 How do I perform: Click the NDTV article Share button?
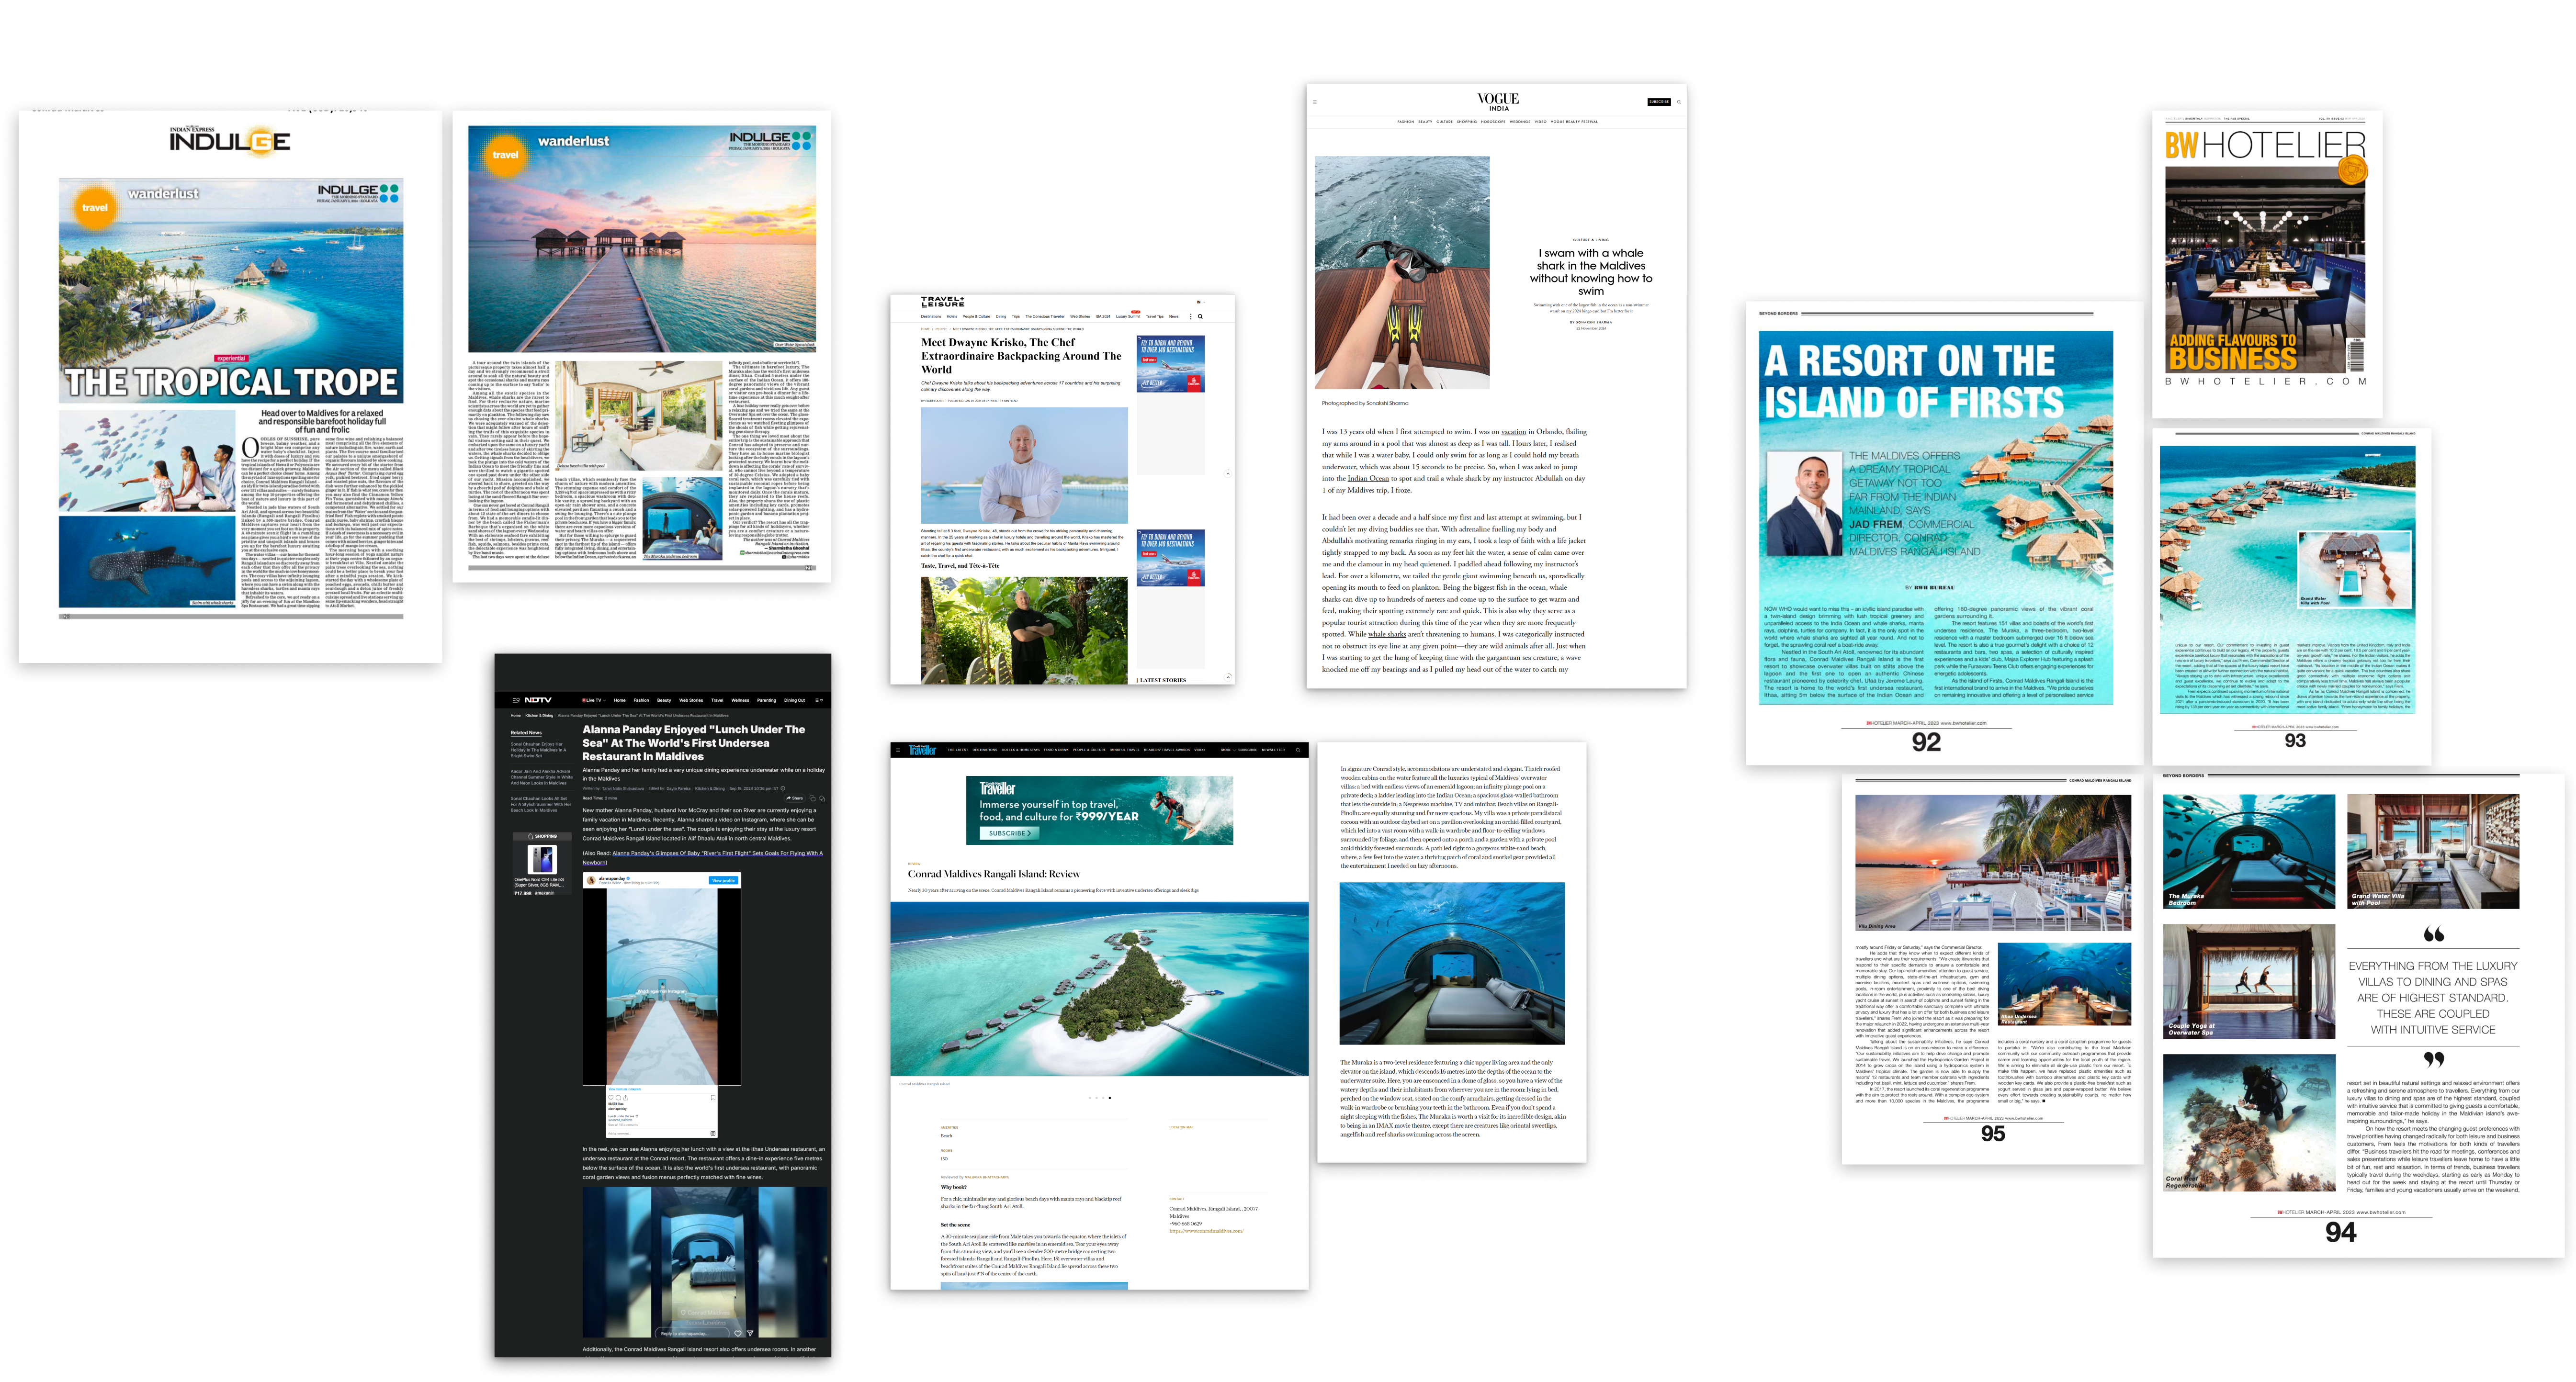794,798
